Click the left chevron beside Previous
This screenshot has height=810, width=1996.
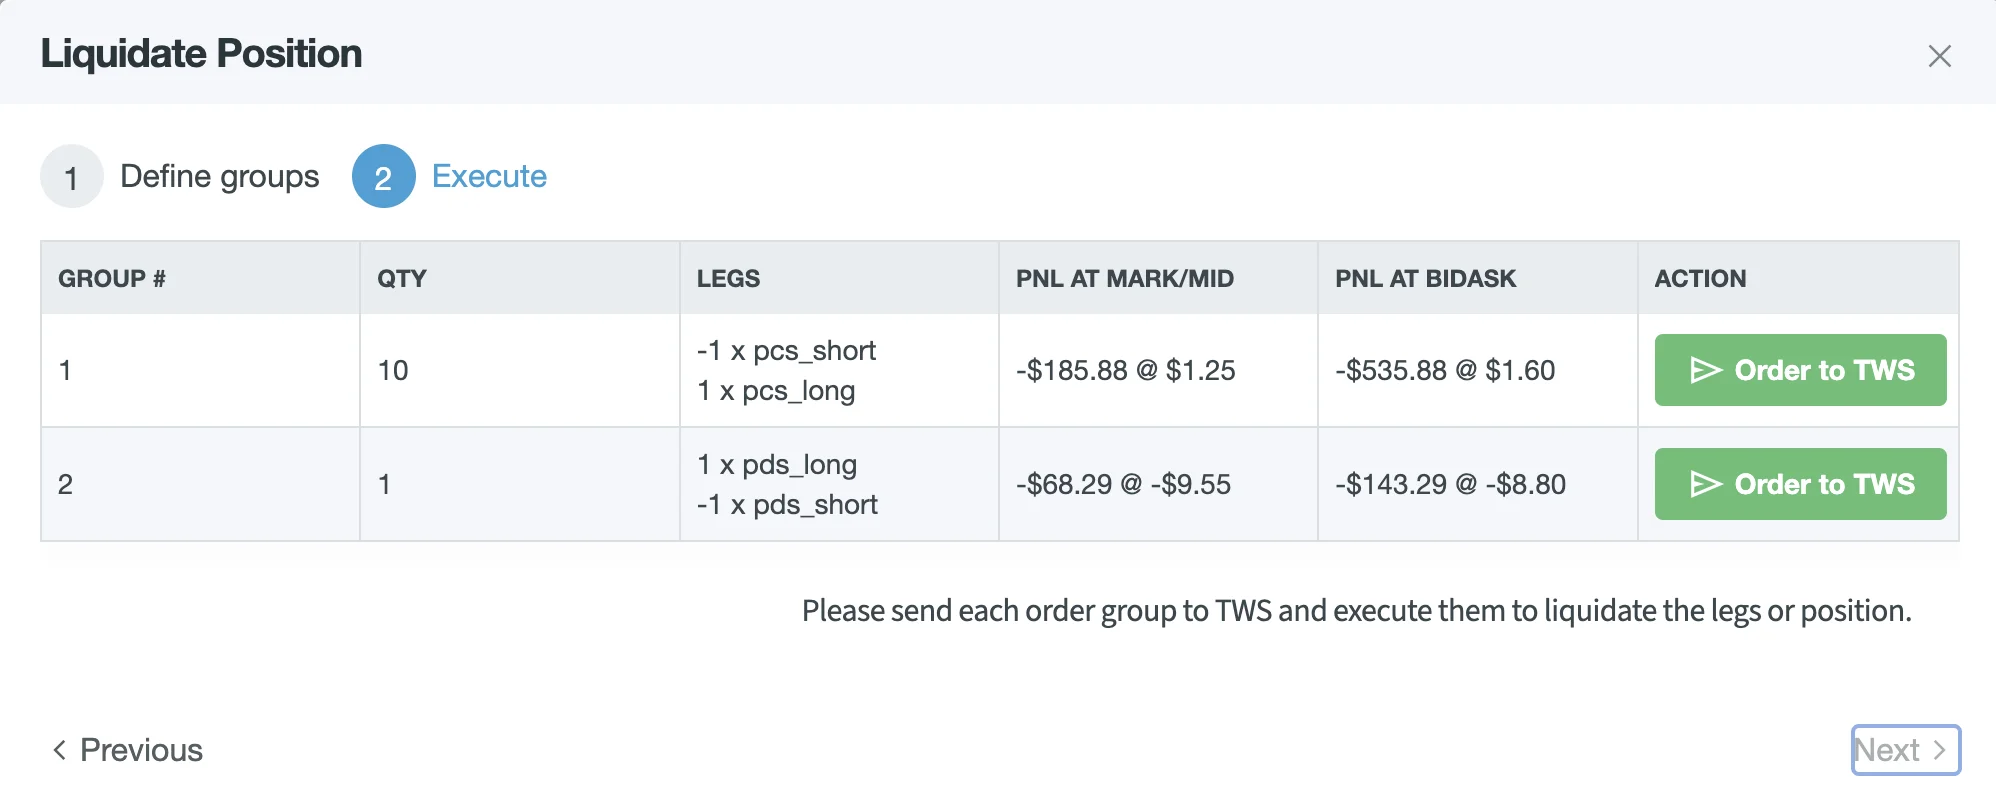60,748
